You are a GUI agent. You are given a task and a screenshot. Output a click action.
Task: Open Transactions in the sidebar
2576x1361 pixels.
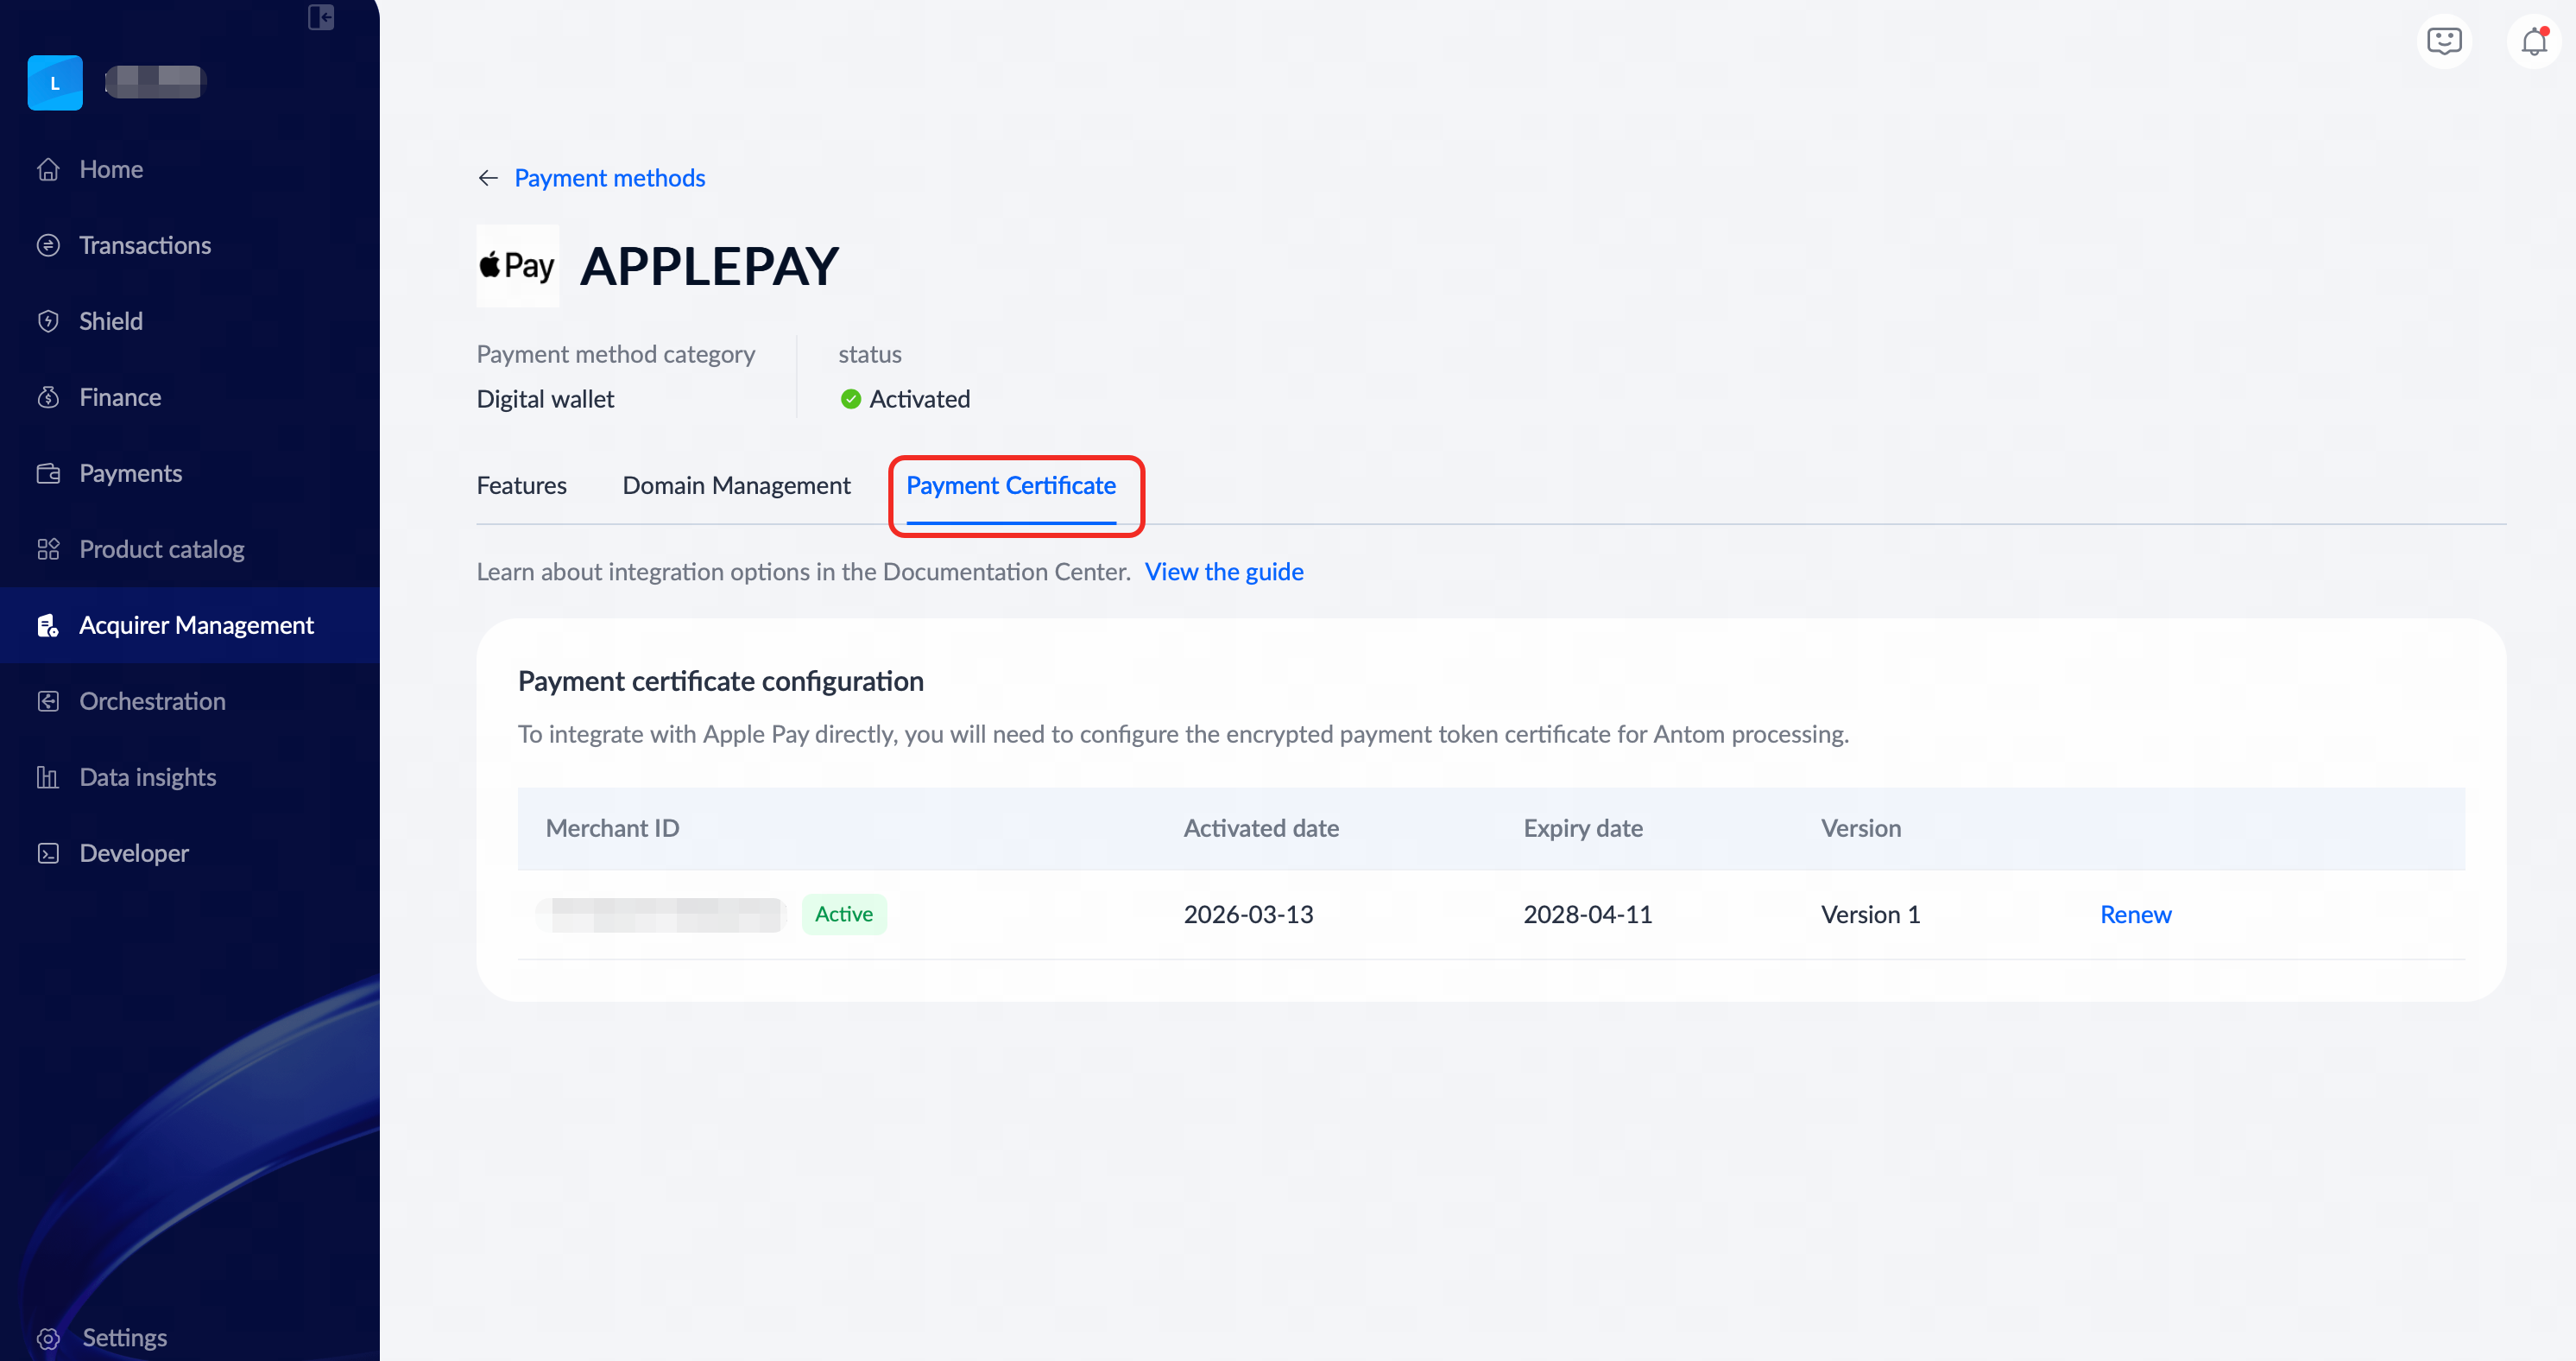(145, 246)
